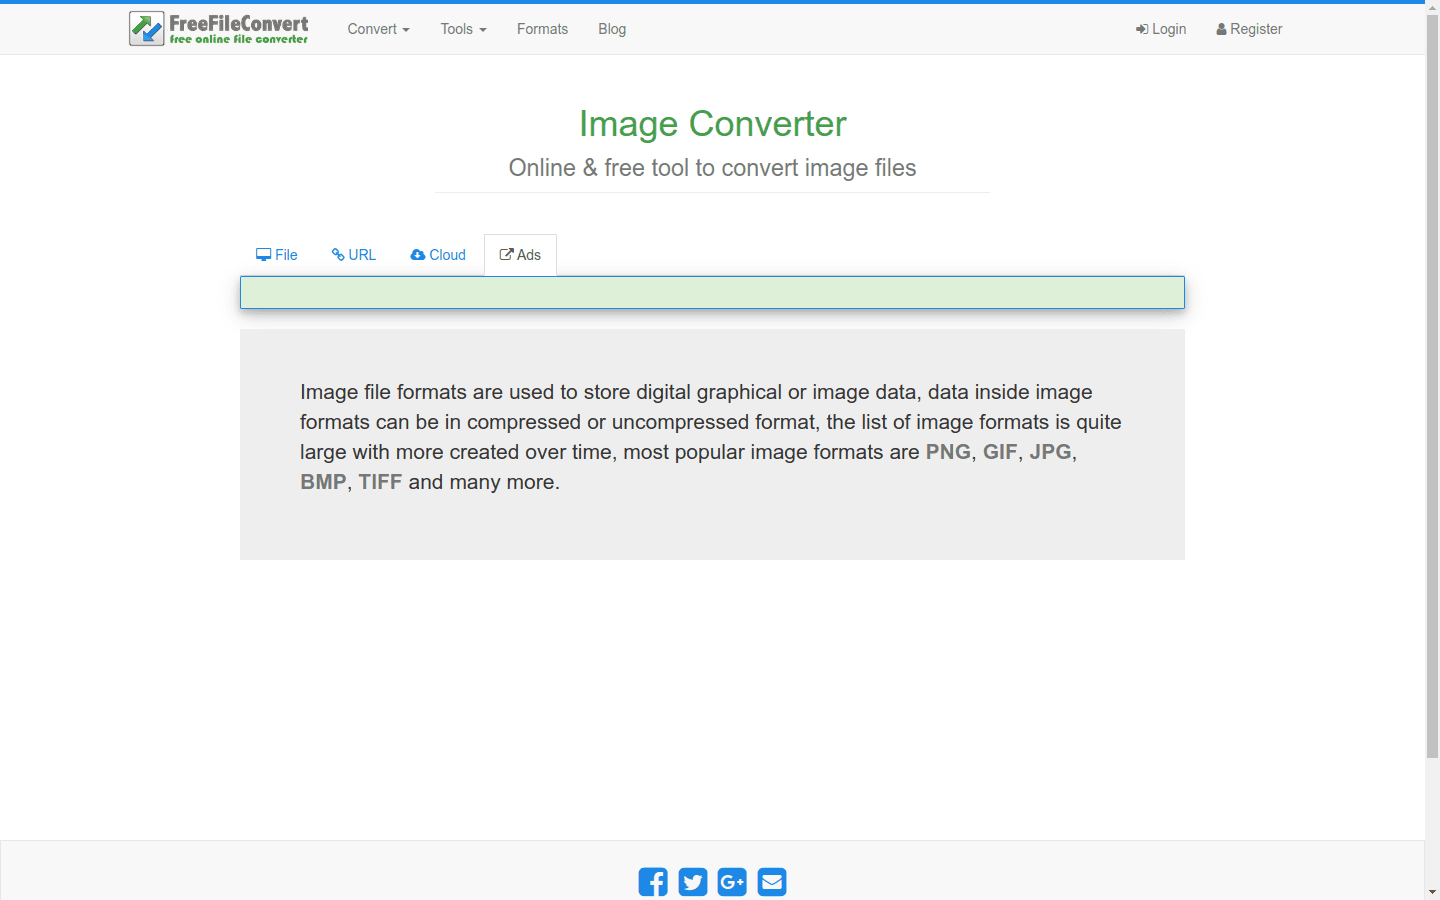This screenshot has height=900, width=1440.
Task: Switch to the Cloud tab
Action: click(x=437, y=255)
